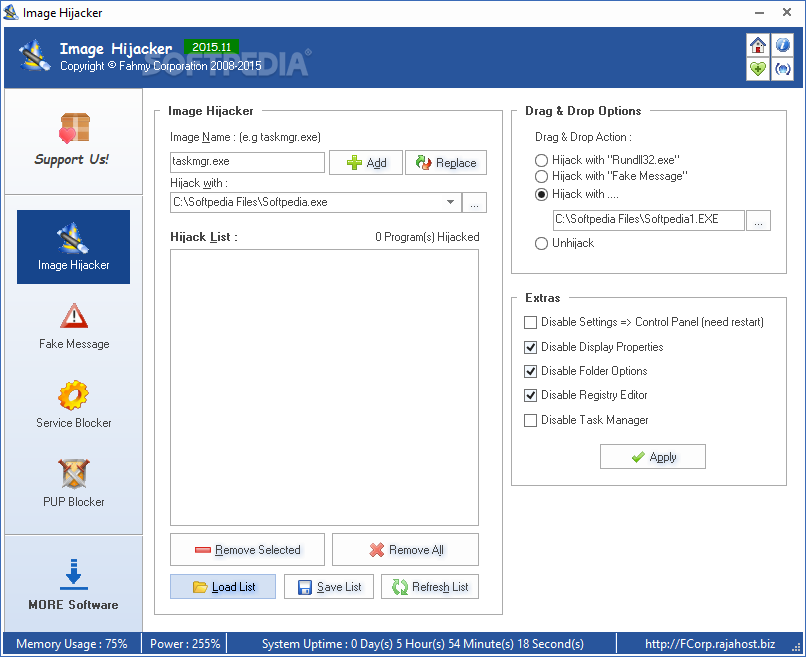The image size is (806, 657).
Task: Open the blue info about icon
Action: [782, 45]
